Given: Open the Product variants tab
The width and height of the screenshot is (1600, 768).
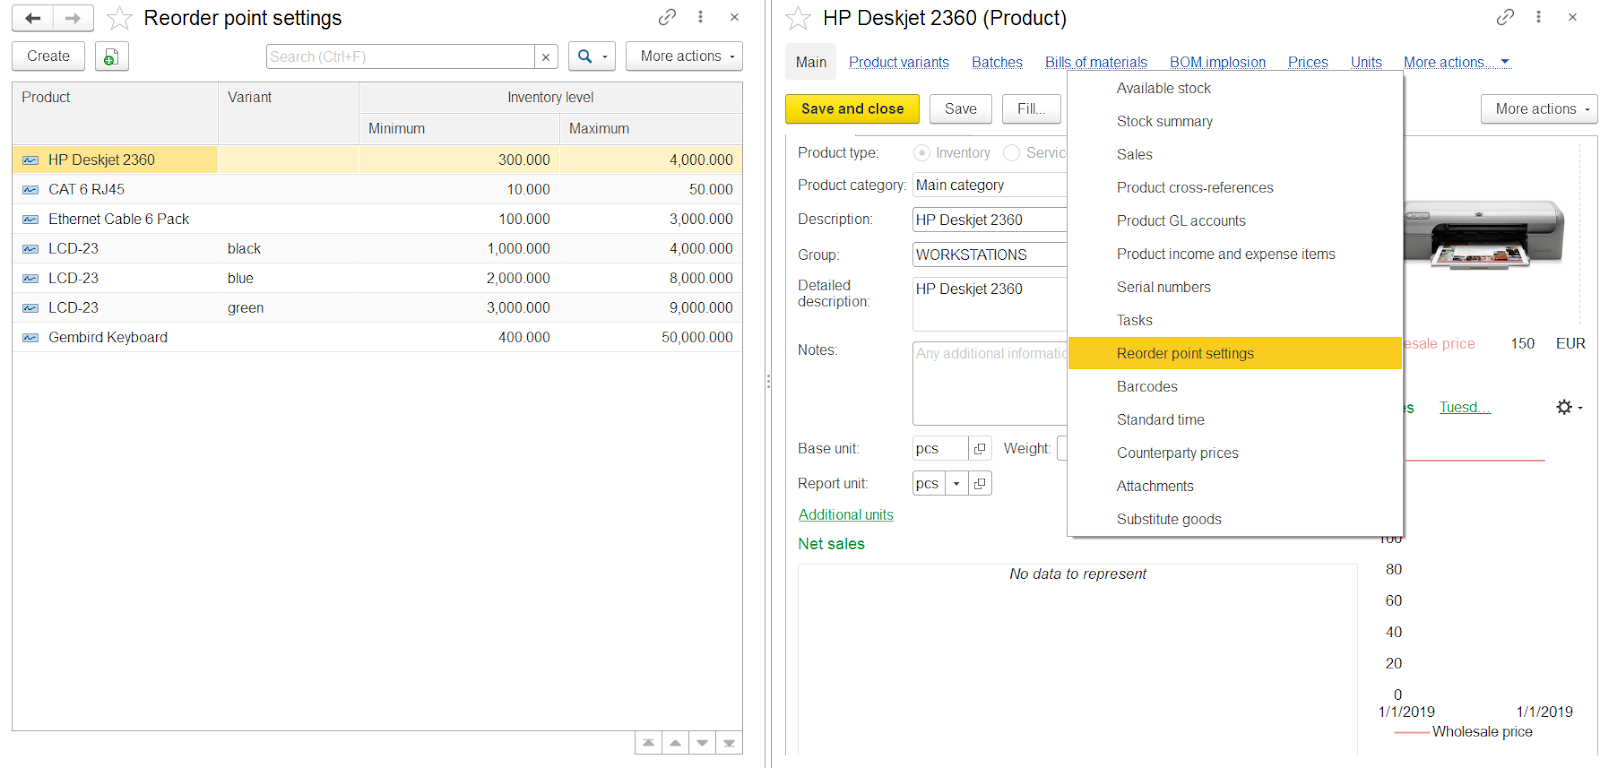Looking at the screenshot, I should pyautogui.click(x=899, y=62).
